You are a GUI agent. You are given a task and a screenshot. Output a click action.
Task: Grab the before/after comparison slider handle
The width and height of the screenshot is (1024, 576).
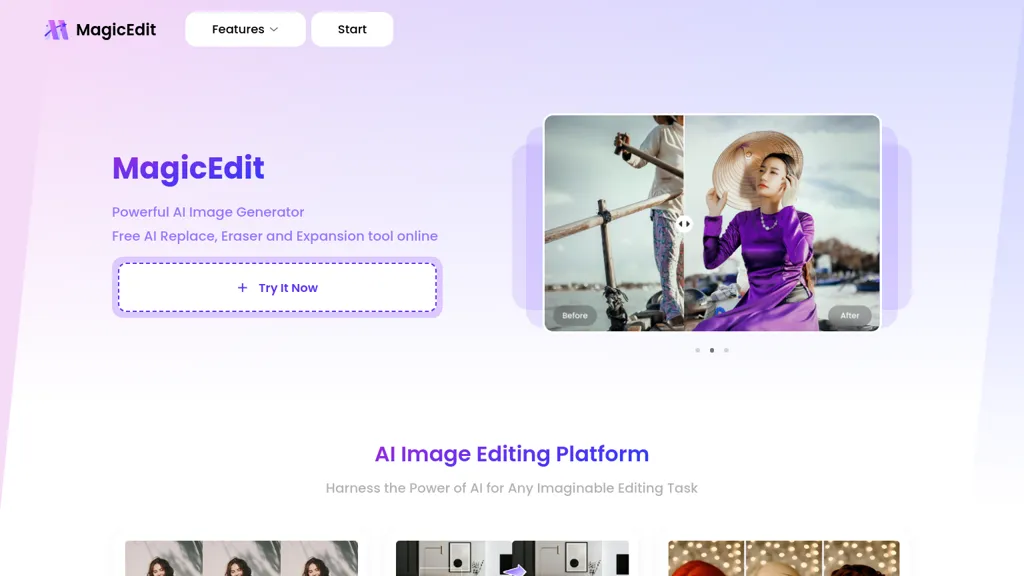click(x=684, y=224)
